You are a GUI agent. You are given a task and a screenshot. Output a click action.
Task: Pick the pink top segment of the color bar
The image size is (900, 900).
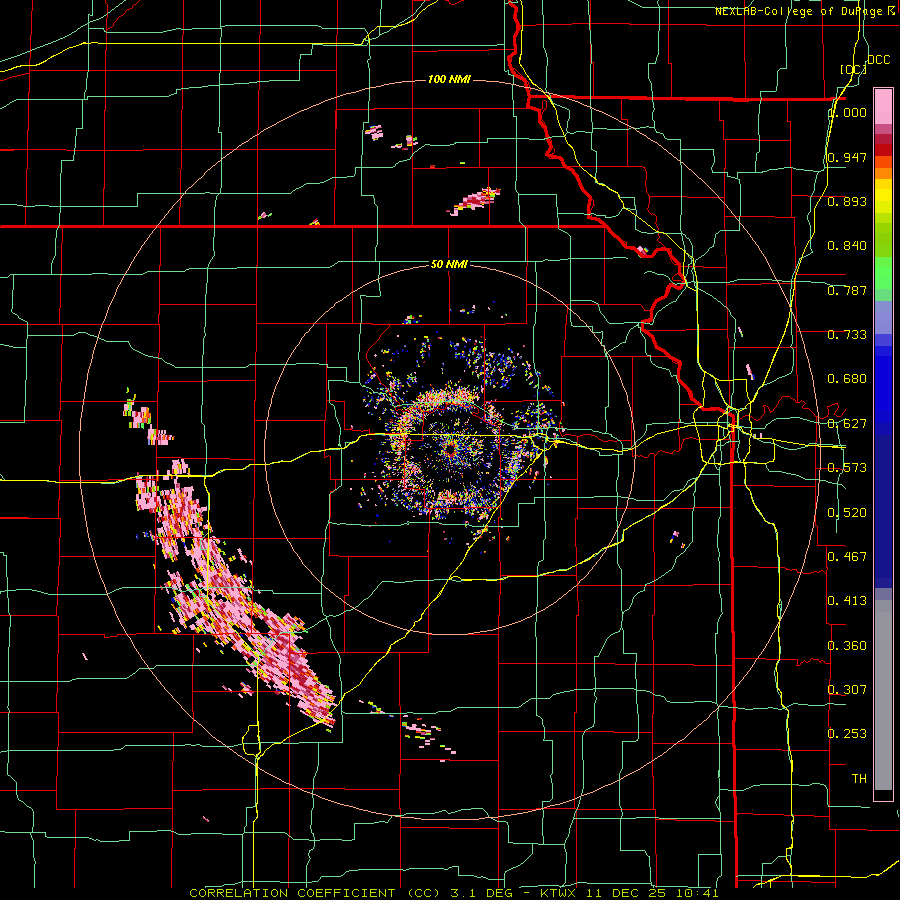(883, 106)
